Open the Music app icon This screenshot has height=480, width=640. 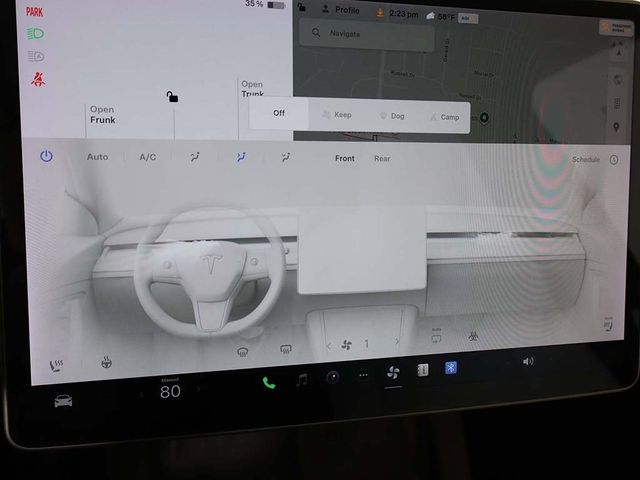pyautogui.click(x=302, y=380)
